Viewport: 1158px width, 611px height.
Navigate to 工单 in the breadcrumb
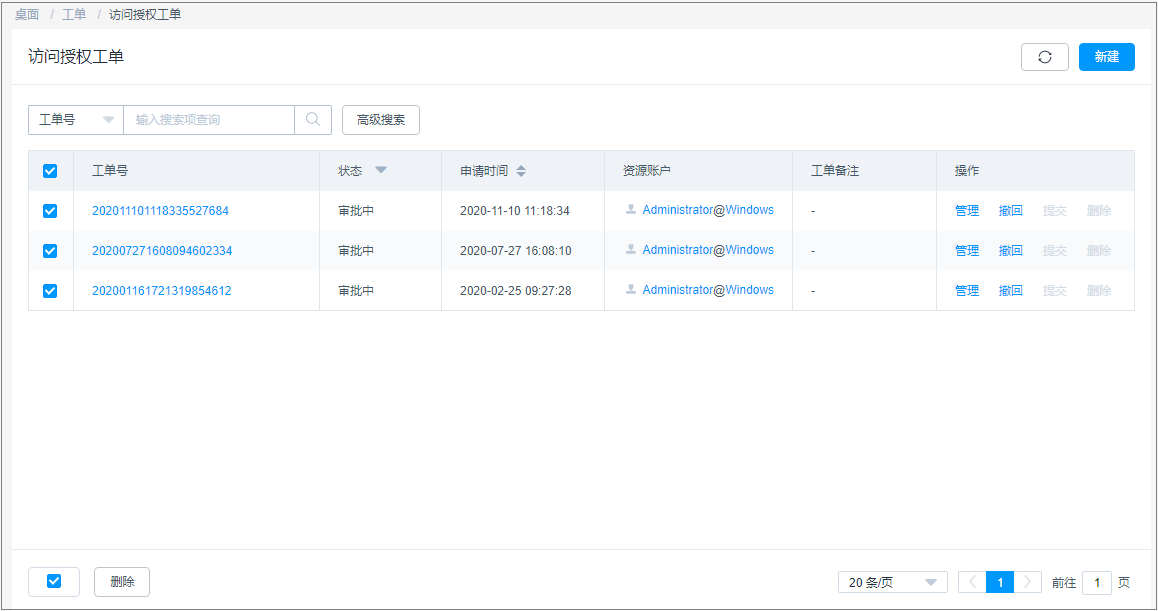74,15
